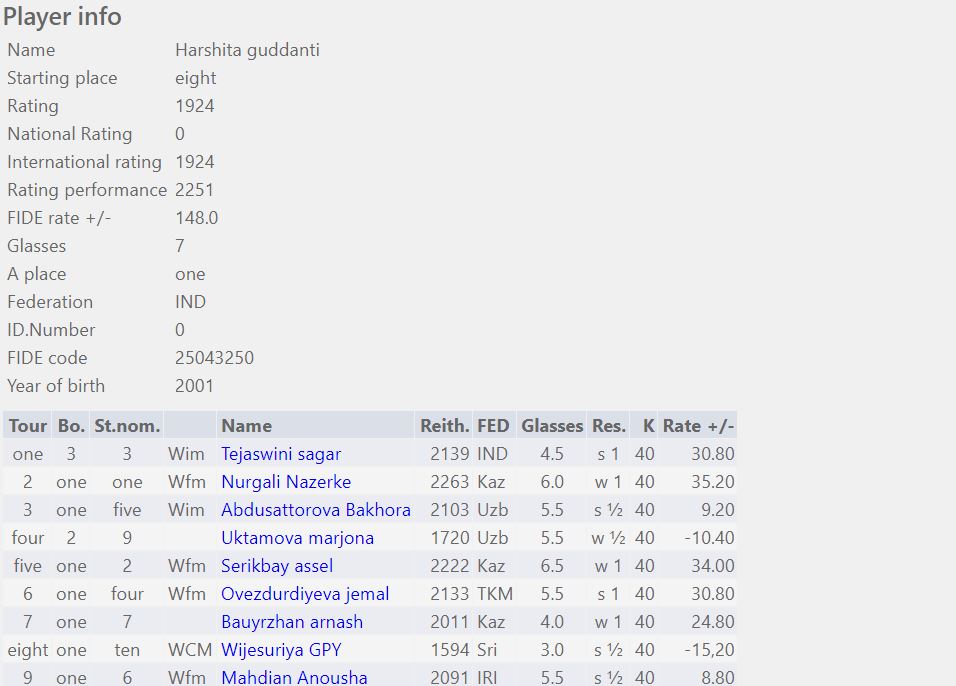Open Tejaswini sagar player link
Screen dimensions: 956x686
[x=281, y=454]
